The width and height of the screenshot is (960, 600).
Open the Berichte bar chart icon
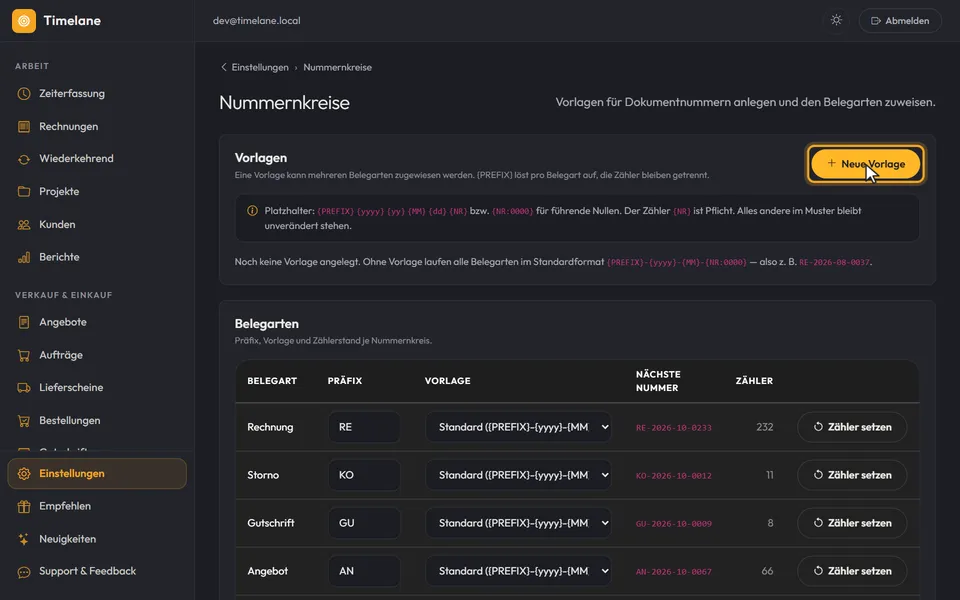pyautogui.click(x=24, y=257)
